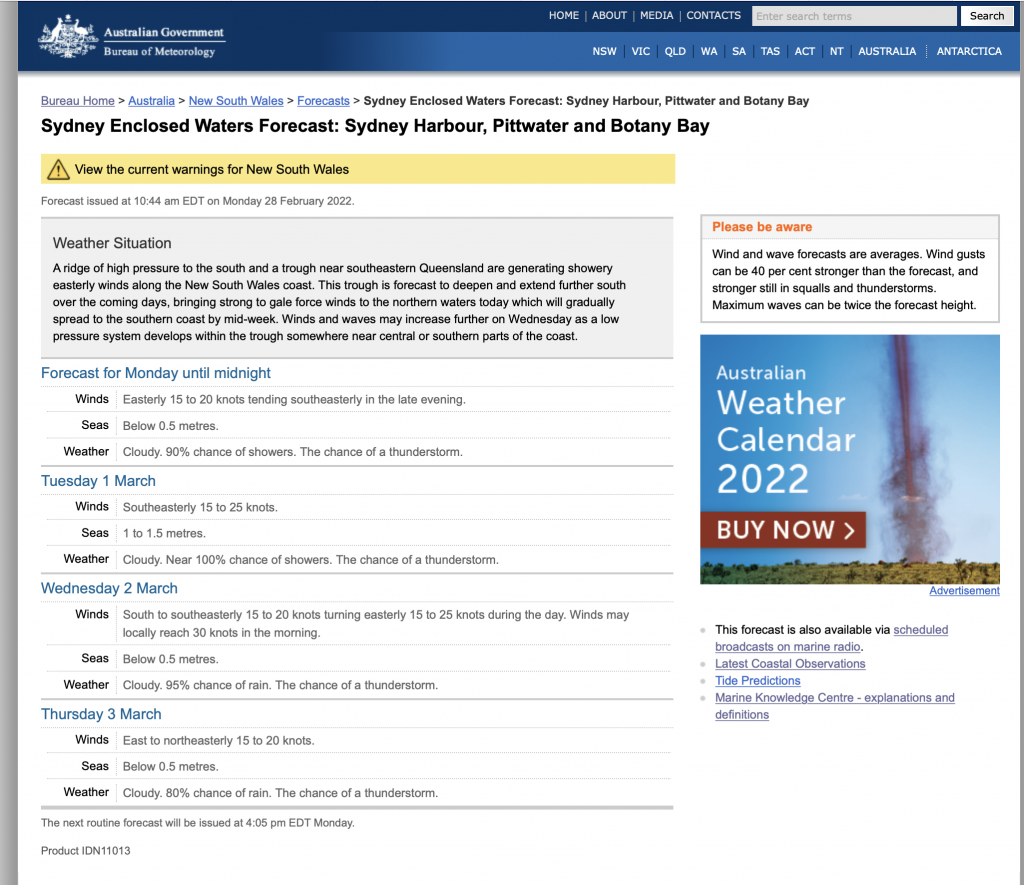Click the Search button
Image resolution: width=1024 pixels, height=885 pixels.
click(987, 16)
